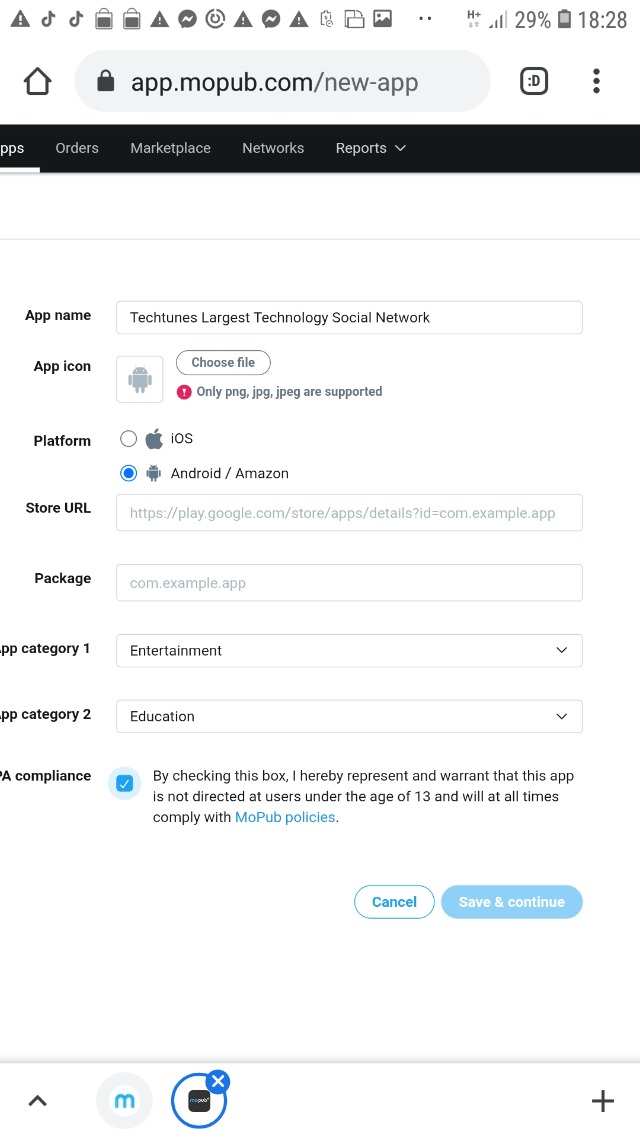Open the Networks tab
Image resolution: width=640 pixels, height=1138 pixels.
pos(273,148)
